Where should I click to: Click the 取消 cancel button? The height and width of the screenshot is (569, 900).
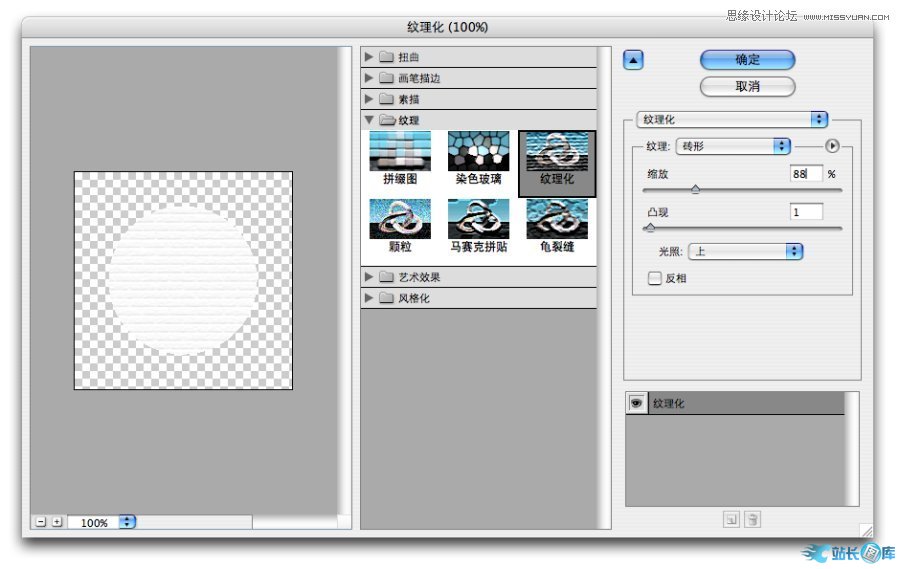747,87
